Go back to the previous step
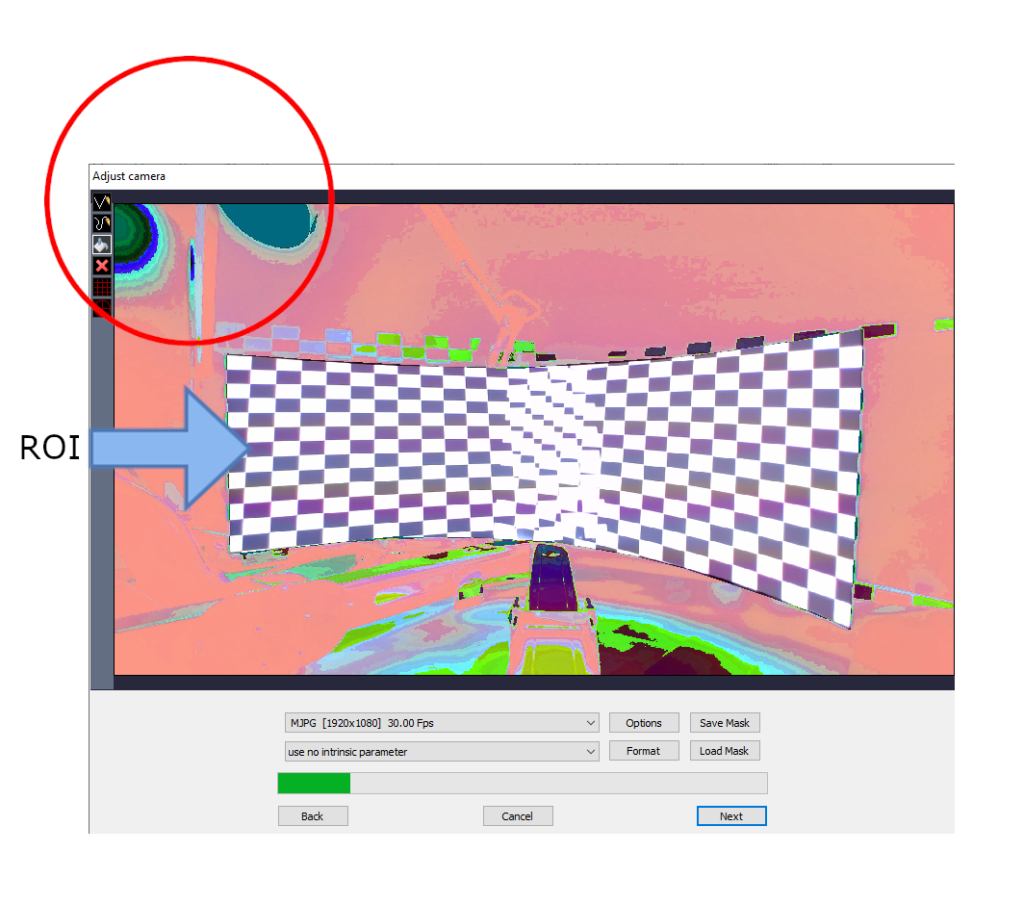 coord(312,815)
